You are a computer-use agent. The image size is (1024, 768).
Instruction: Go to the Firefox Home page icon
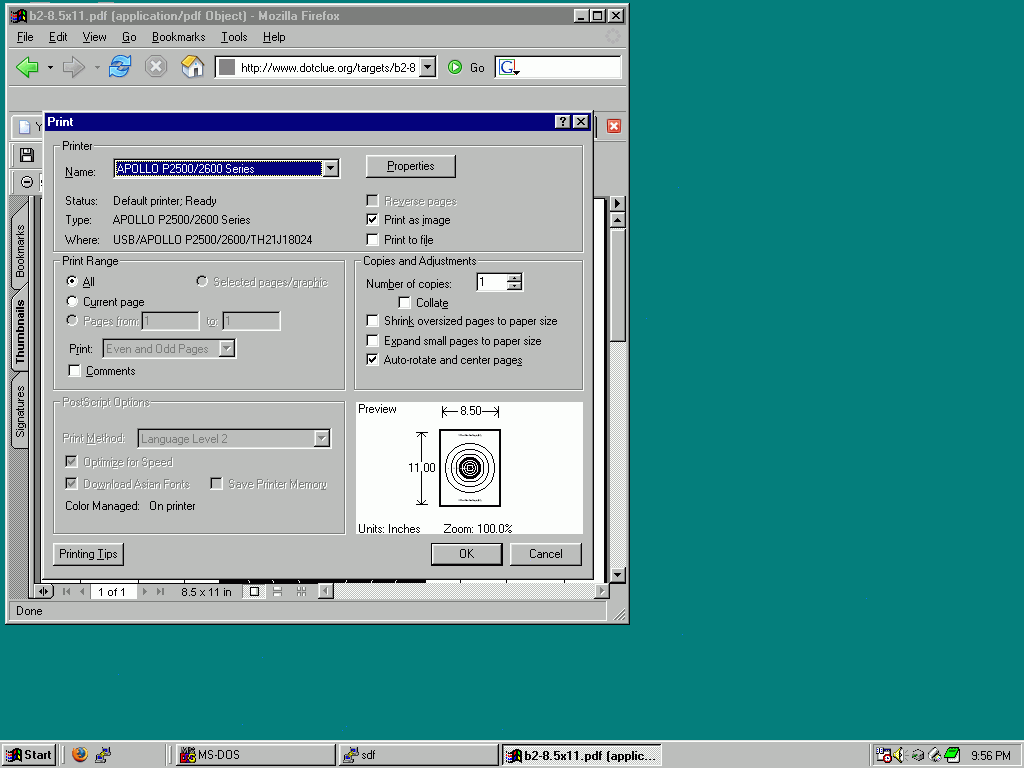tap(192, 67)
